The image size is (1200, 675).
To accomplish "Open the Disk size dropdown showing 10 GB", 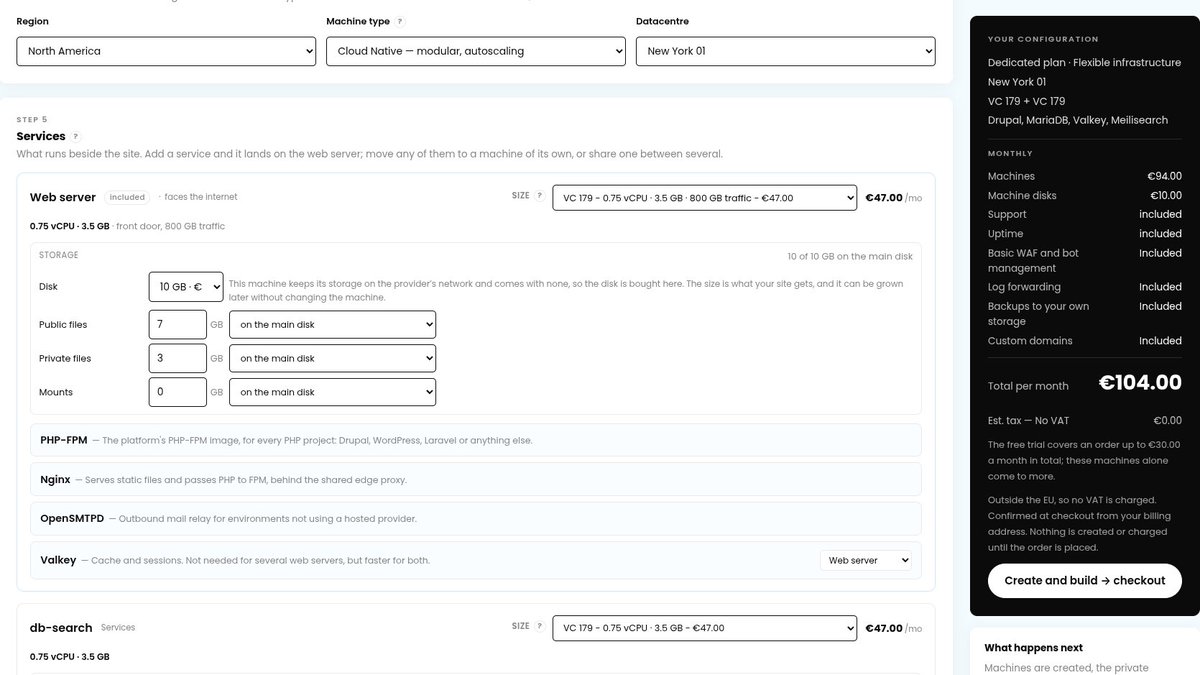I will (x=186, y=287).
